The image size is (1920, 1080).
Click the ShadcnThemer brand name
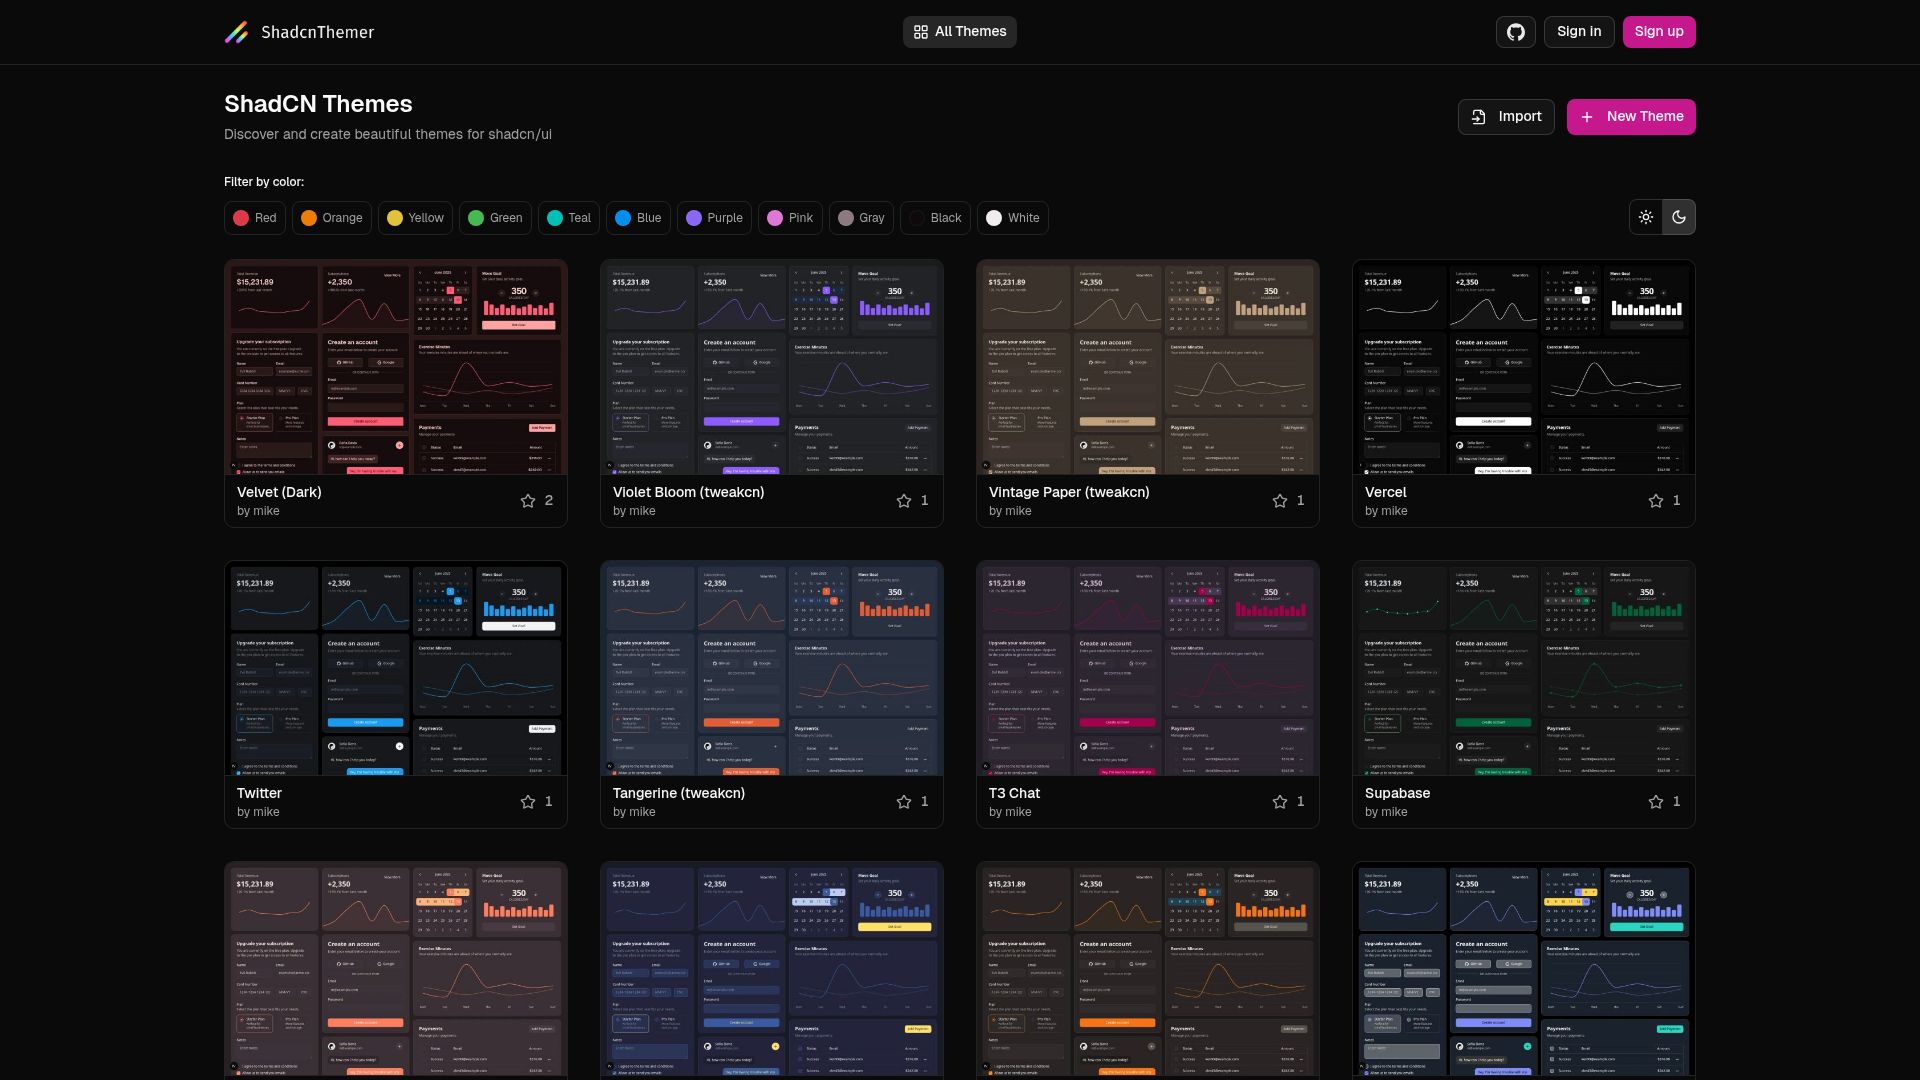(x=317, y=32)
